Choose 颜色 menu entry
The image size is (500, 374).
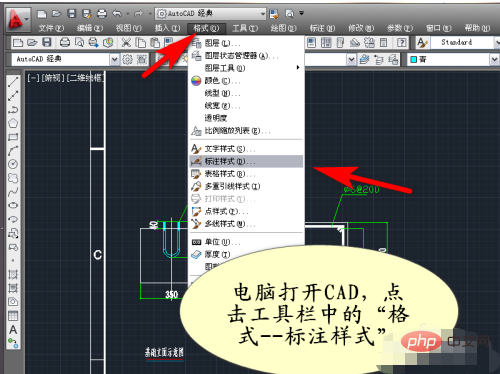pyautogui.click(x=246, y=81)
